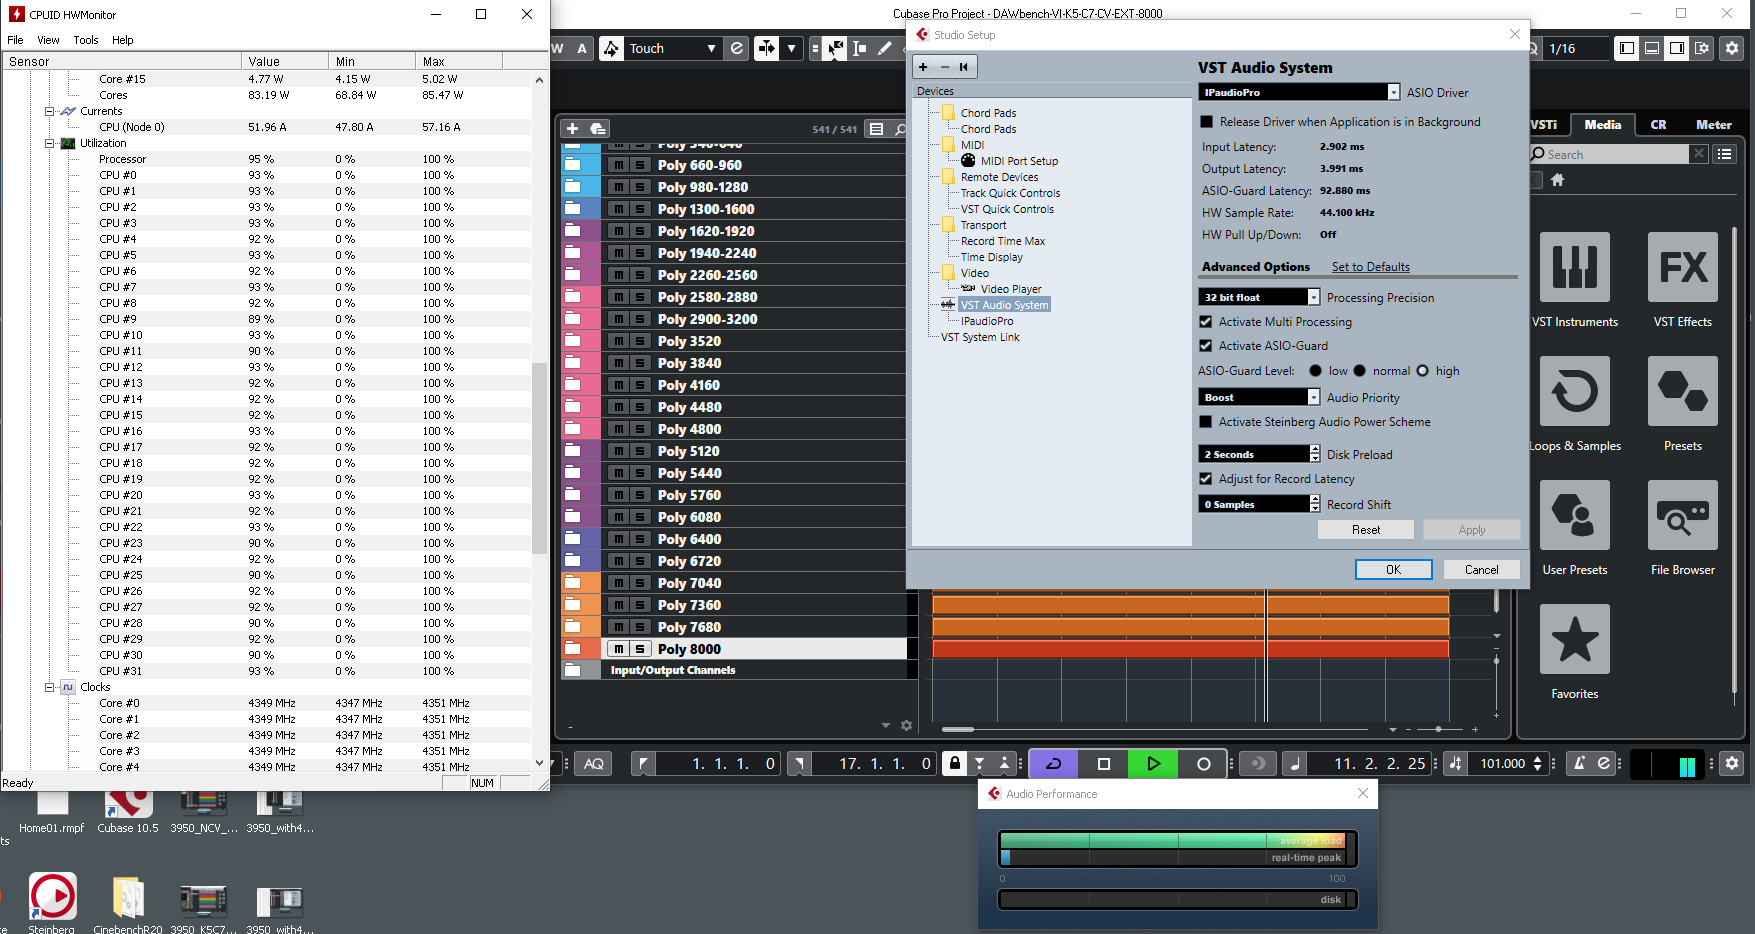The width and height of the screenshot is (1755, 934).
Task: Collapse the Clocks node in HWMonitor
Action: pyautogui.click(x=49, y=687)
